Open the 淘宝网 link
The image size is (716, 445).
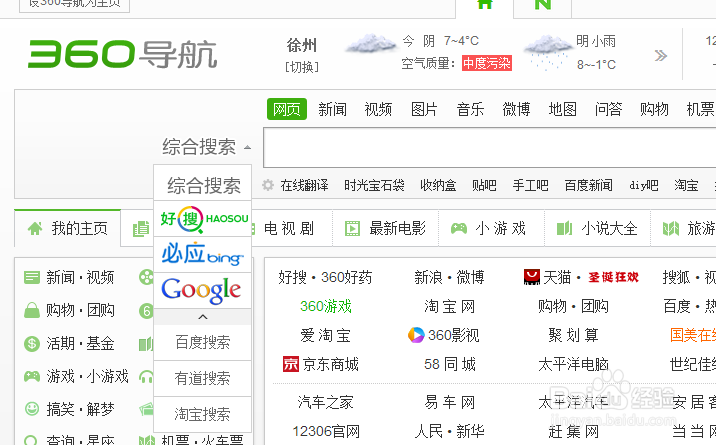(x=450, y=306)
